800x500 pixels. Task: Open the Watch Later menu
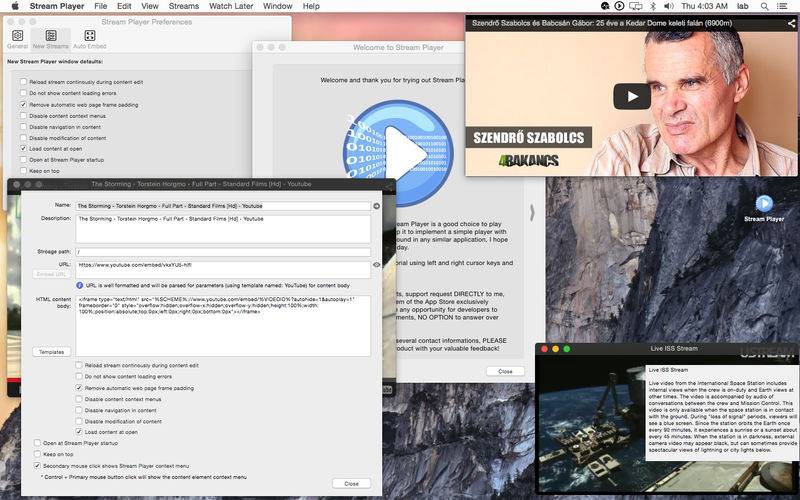click(x=231, y=6)
